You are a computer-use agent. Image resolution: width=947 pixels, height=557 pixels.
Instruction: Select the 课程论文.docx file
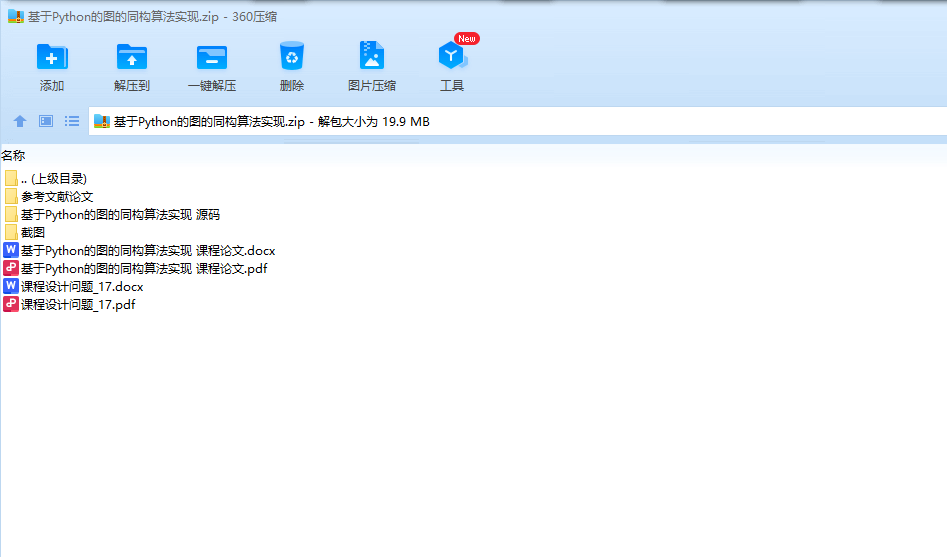(x=140, y=251)
